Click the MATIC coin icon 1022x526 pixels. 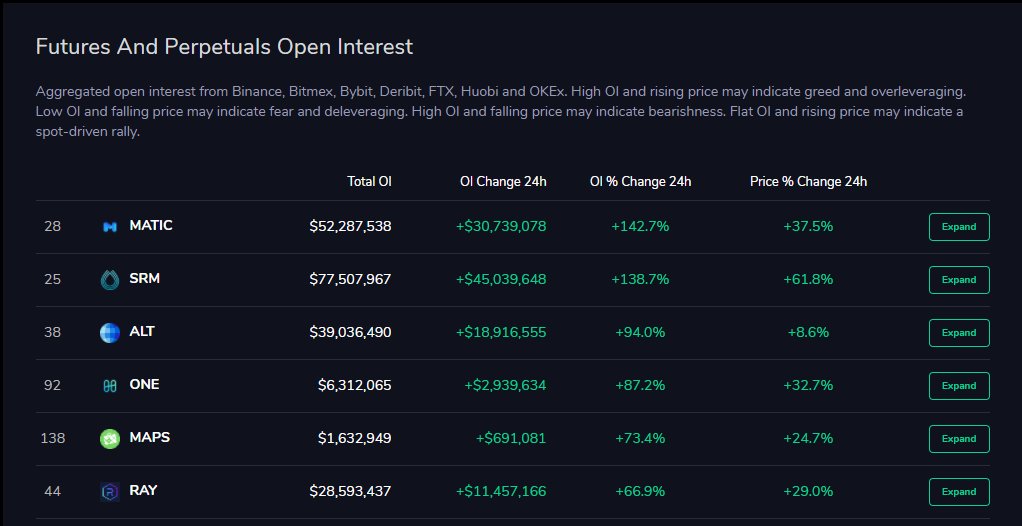click(110, 227)
